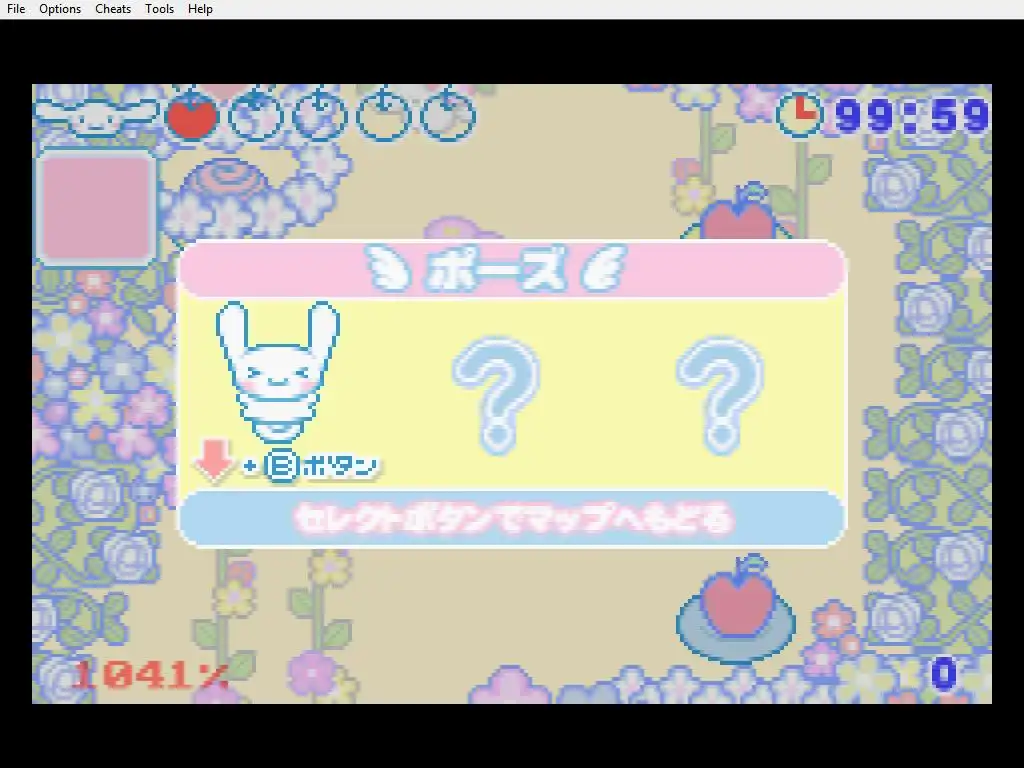Click the middle question mark locked pose
Screen dimensions: 1024x768
point(497,396)
